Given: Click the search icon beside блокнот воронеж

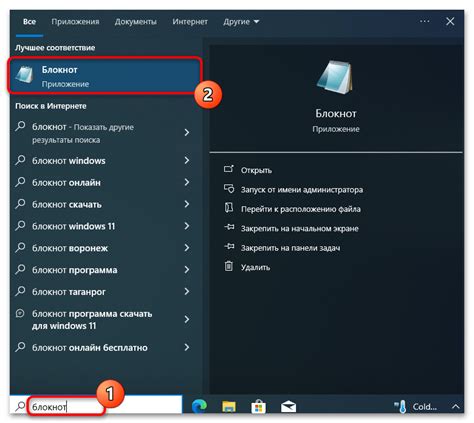Looking at the screenshot, I should (x=20, y=248).
